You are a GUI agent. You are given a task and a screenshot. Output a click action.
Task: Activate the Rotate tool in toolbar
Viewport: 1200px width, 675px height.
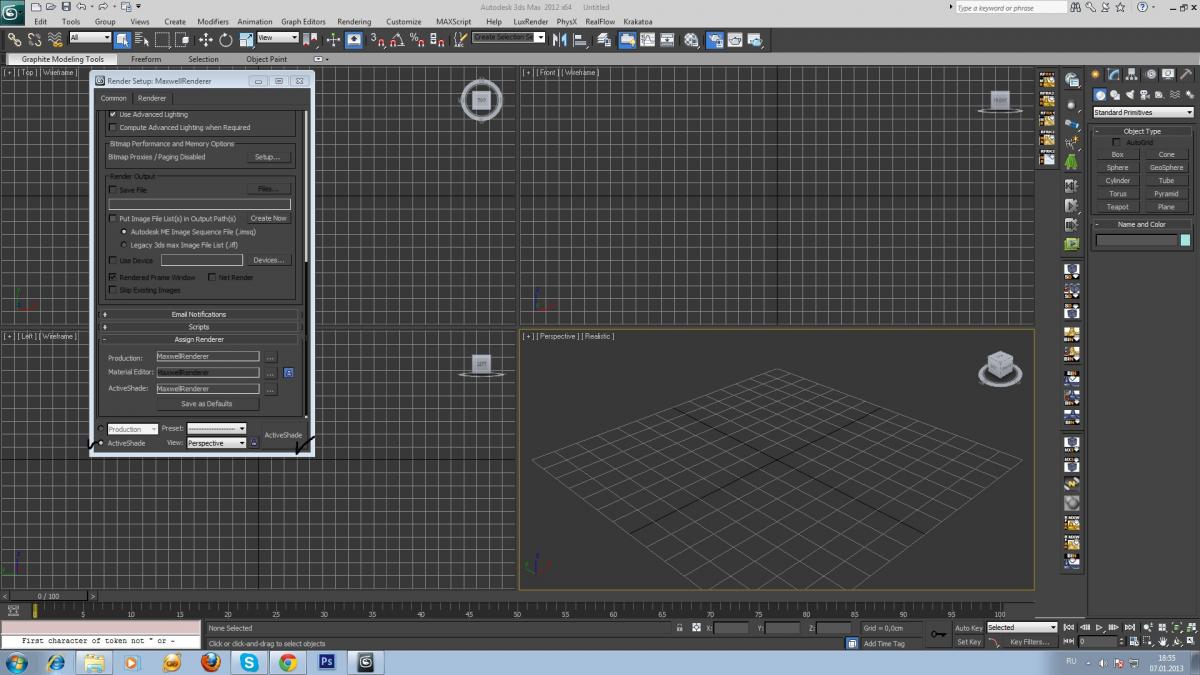[x=226, y=40]
